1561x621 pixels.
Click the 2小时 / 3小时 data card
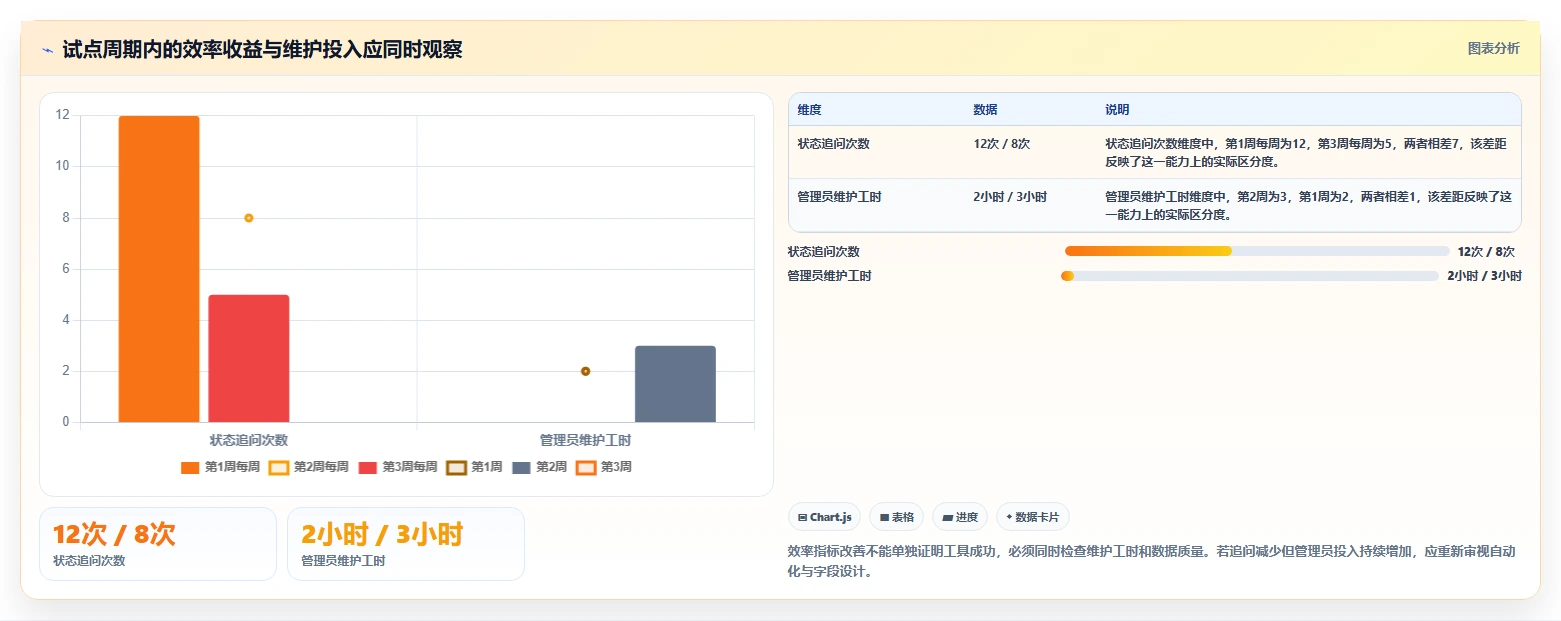(x=406, y=544)
